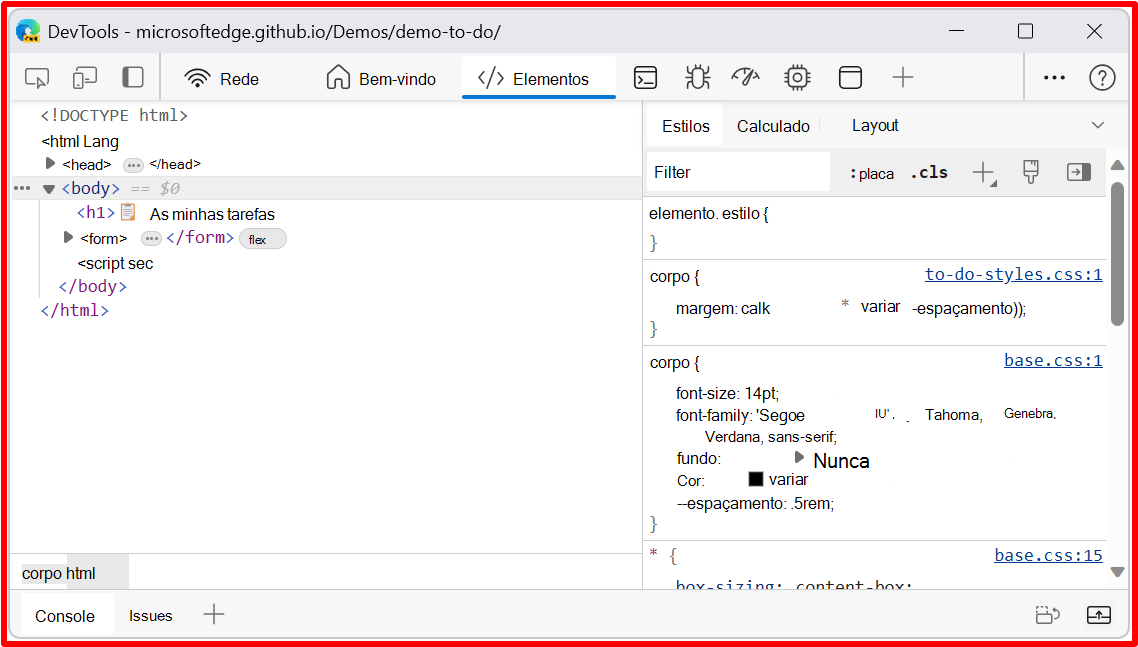
Task: Open DevTools settings gear
Action: (x=796, y=76)
